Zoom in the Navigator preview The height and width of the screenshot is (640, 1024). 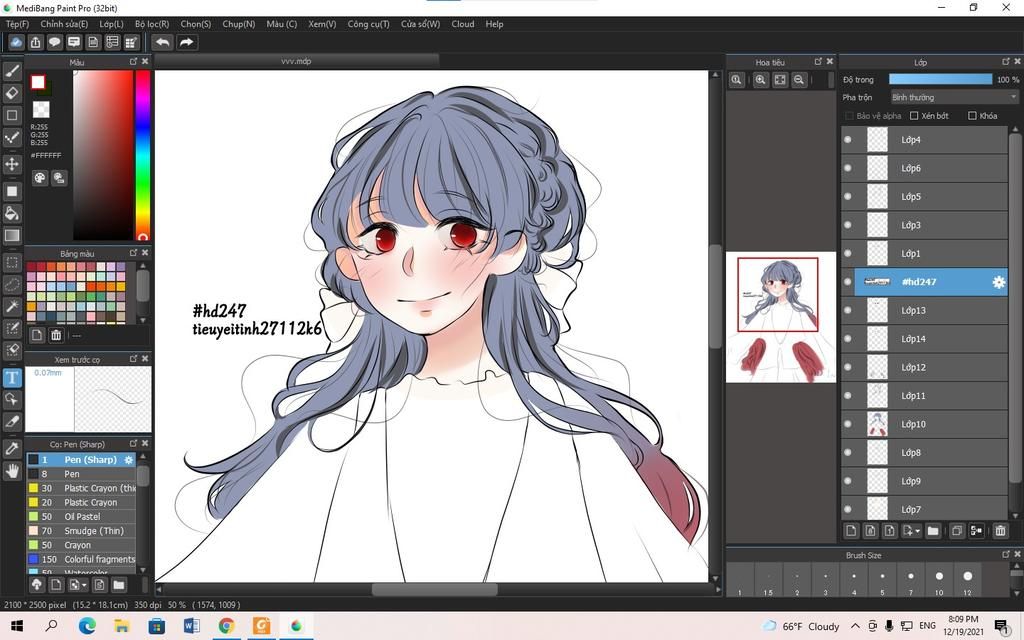click(760, 80)
